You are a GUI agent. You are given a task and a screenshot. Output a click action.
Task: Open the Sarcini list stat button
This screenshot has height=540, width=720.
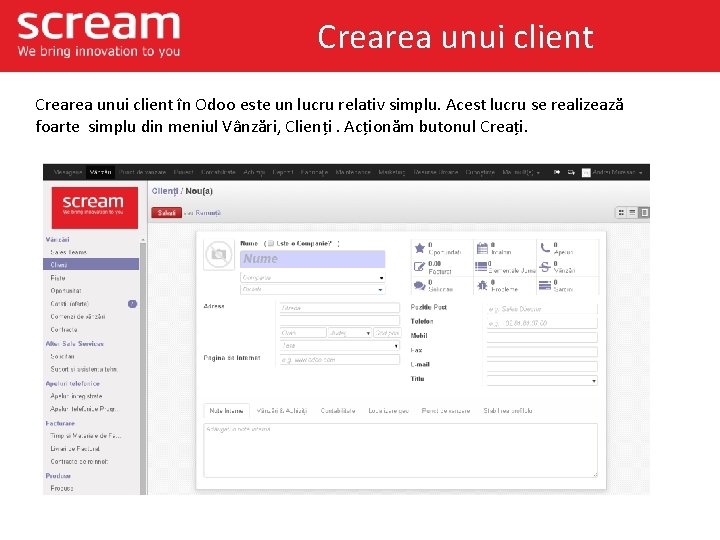click(x=568, y=286)
